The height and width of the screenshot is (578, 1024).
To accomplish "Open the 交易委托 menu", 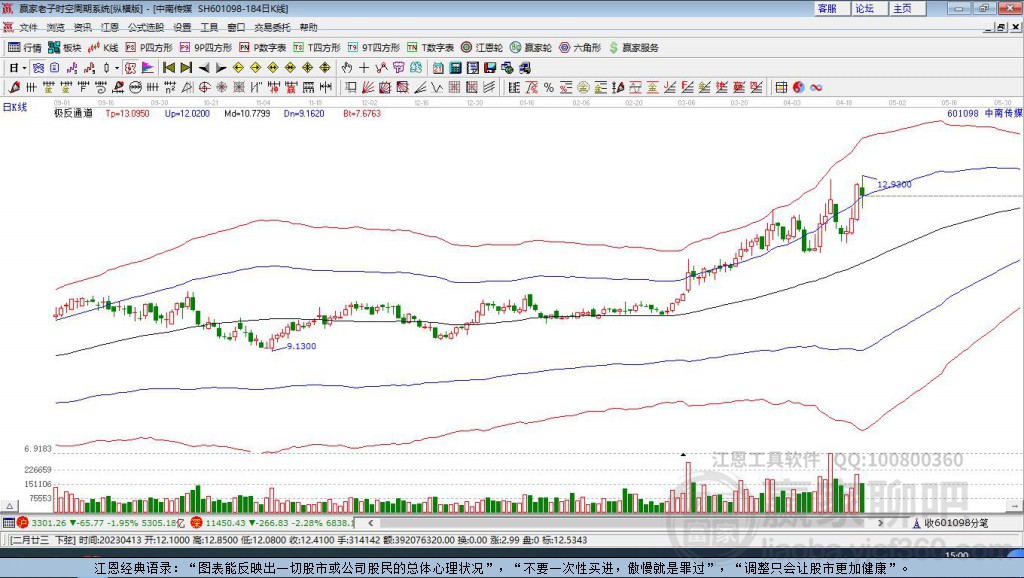I will 272,27.
